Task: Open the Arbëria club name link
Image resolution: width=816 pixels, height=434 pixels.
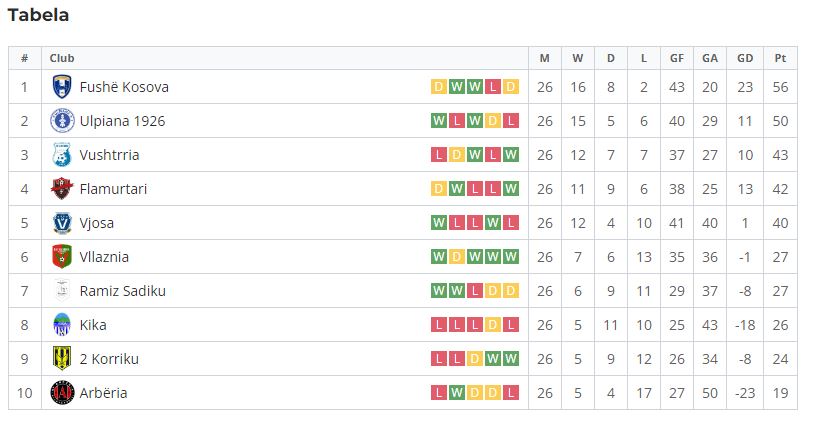Action: (103, 392)
